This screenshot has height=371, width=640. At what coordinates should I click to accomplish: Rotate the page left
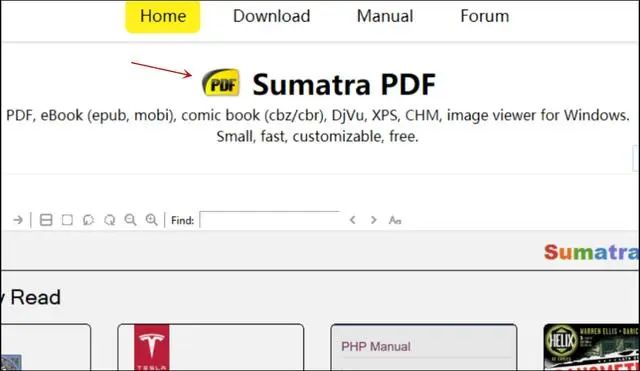click(x=88, y=220)
